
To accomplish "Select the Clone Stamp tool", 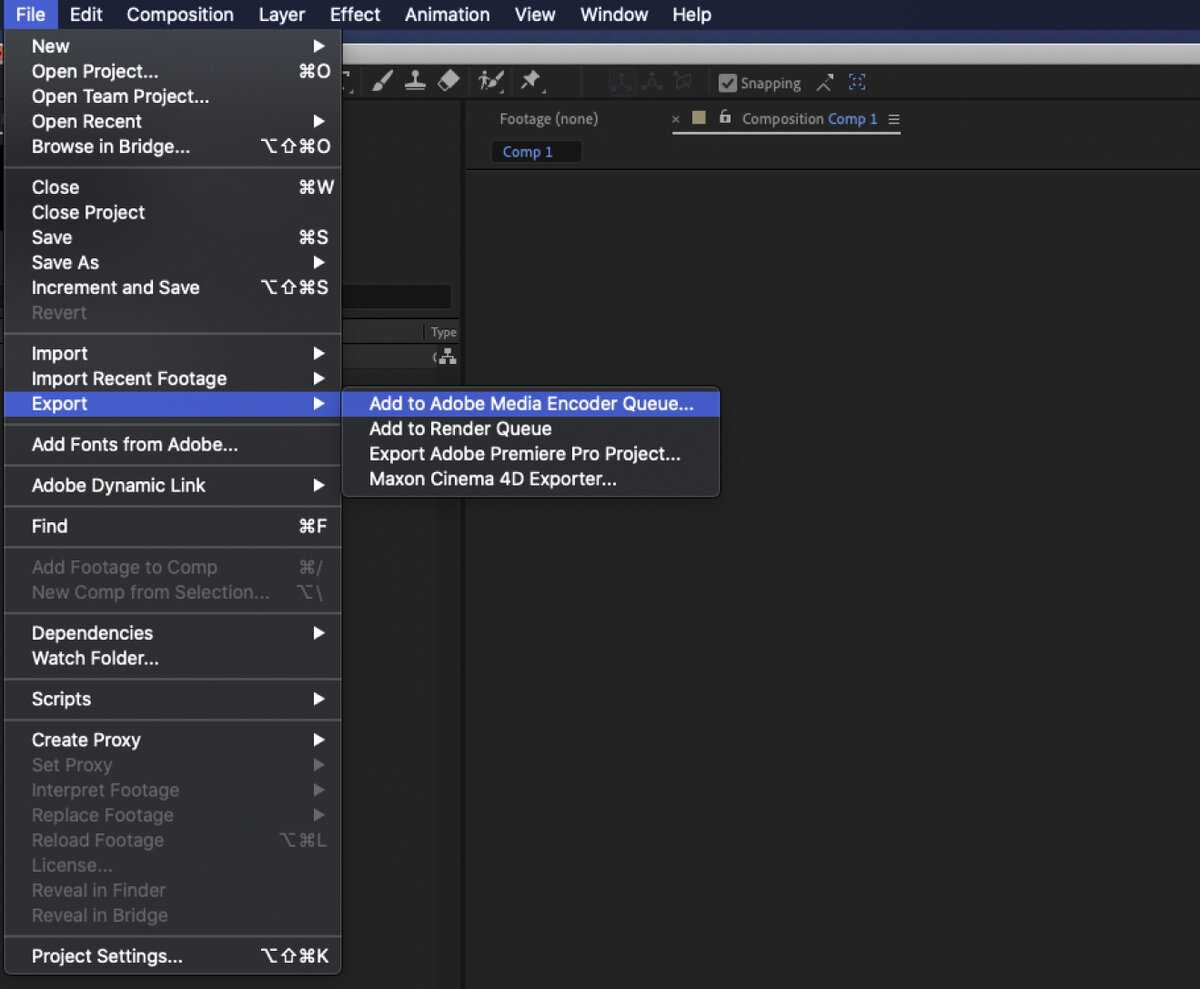I will 415,81.
